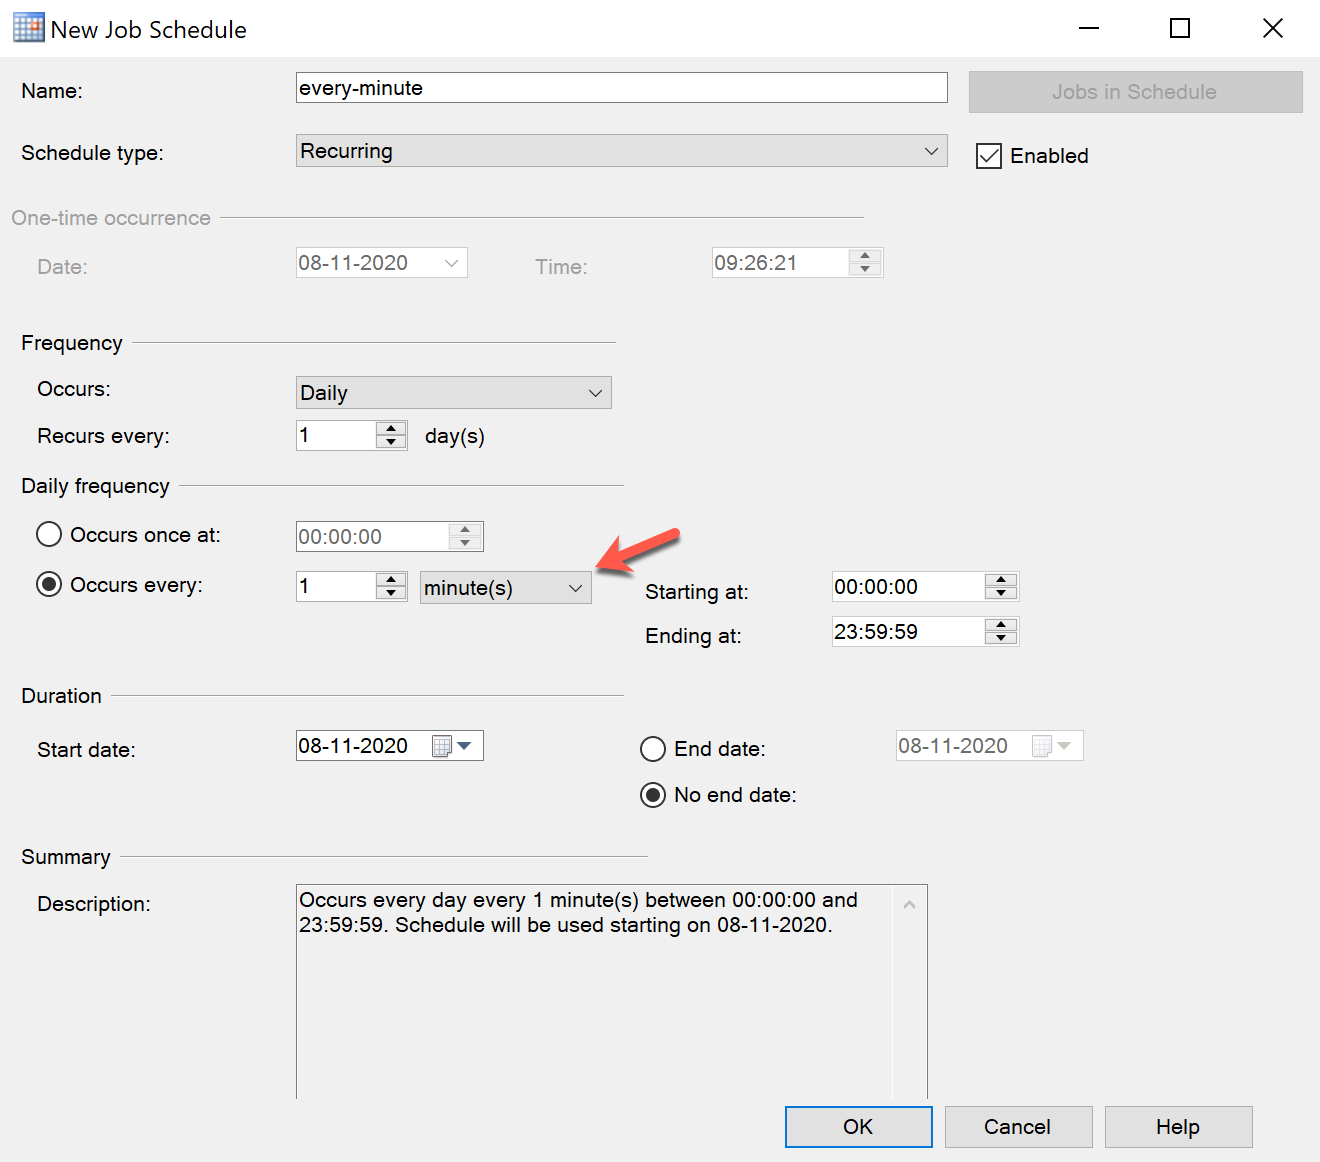The width and height of the screenshot is (1320, 1162).
Task: Click OK to save the schedule
Action: 858,1127
